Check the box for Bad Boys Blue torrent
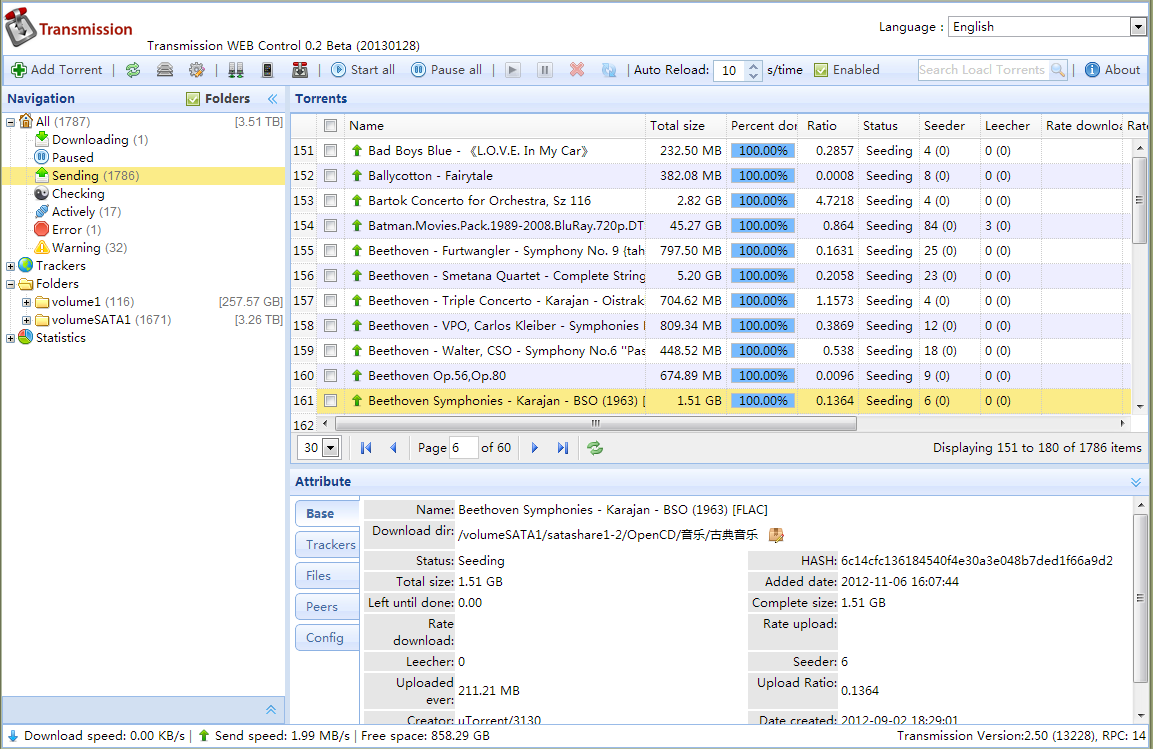Screen dimensions: 1153x749 (x=330, y=151)
